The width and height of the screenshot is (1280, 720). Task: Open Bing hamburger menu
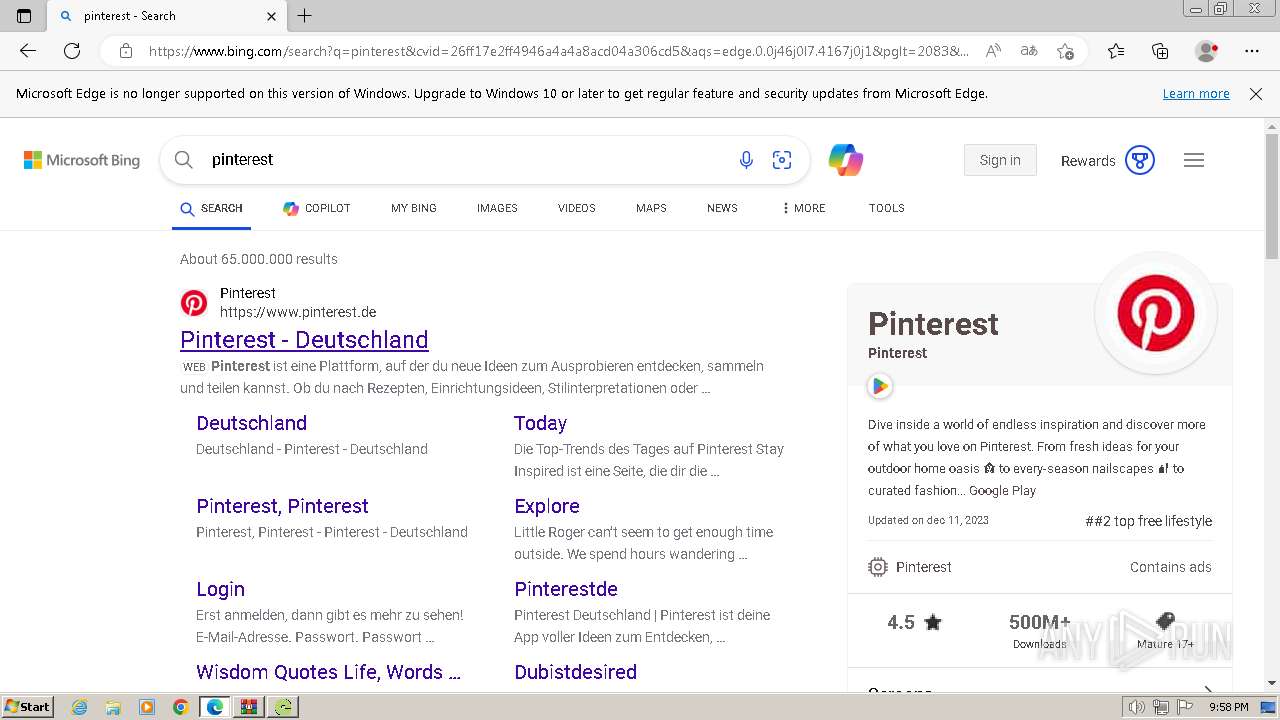(1194, 160)
